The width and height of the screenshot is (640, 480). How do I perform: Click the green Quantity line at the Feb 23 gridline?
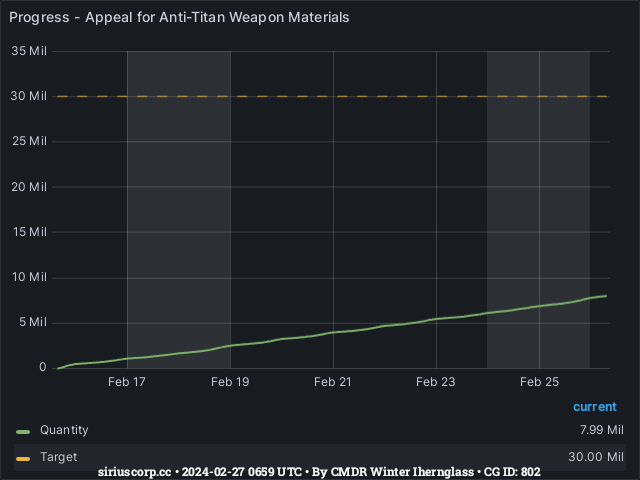pos(436,319)
